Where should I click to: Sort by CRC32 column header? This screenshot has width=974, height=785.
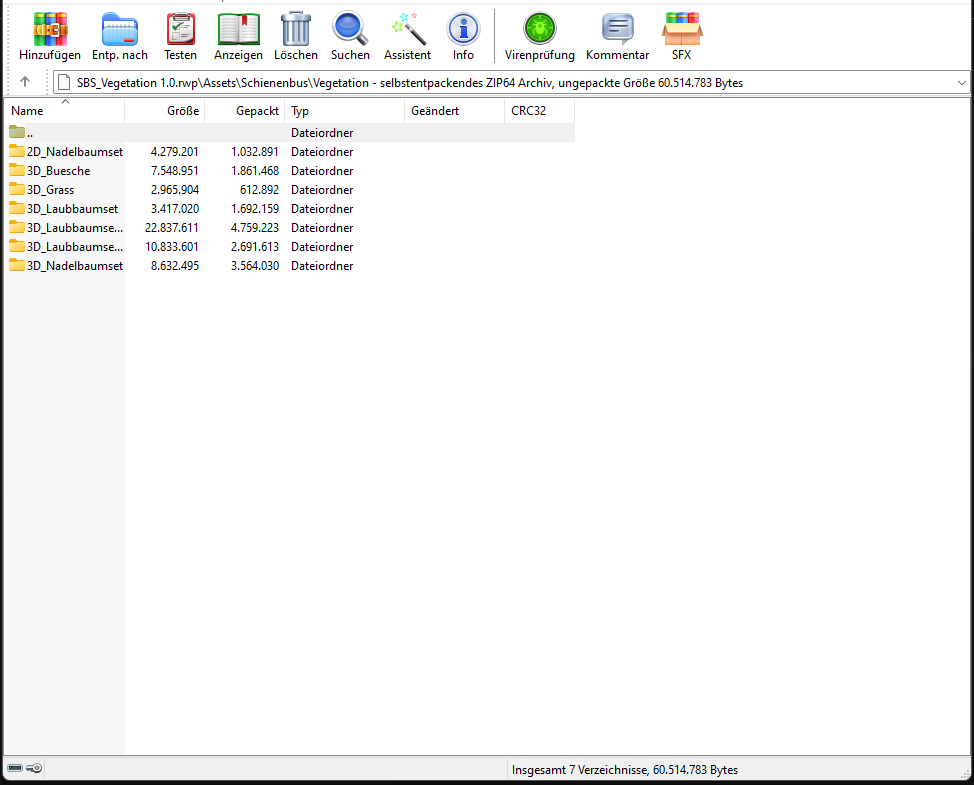[x=540, y=111]
